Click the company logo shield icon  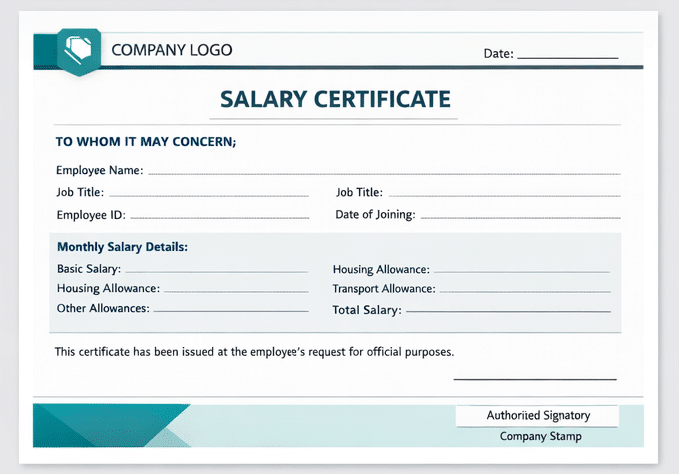[79, 52]
